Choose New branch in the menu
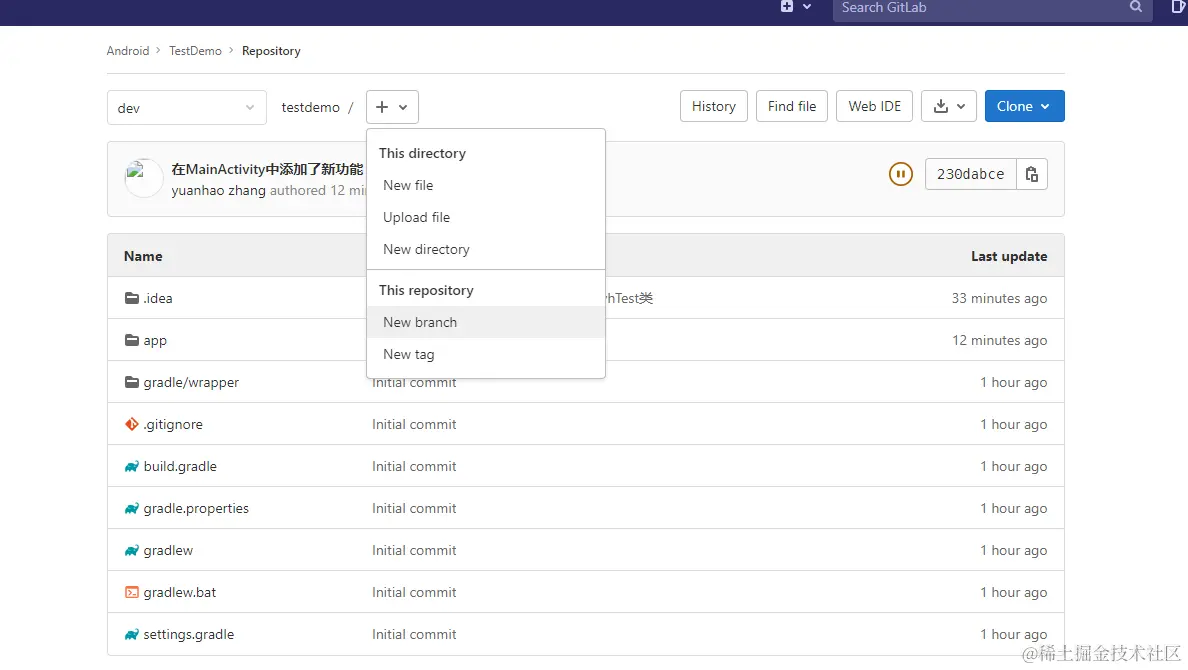This screenshot has height=670, width=1188. 486,322
